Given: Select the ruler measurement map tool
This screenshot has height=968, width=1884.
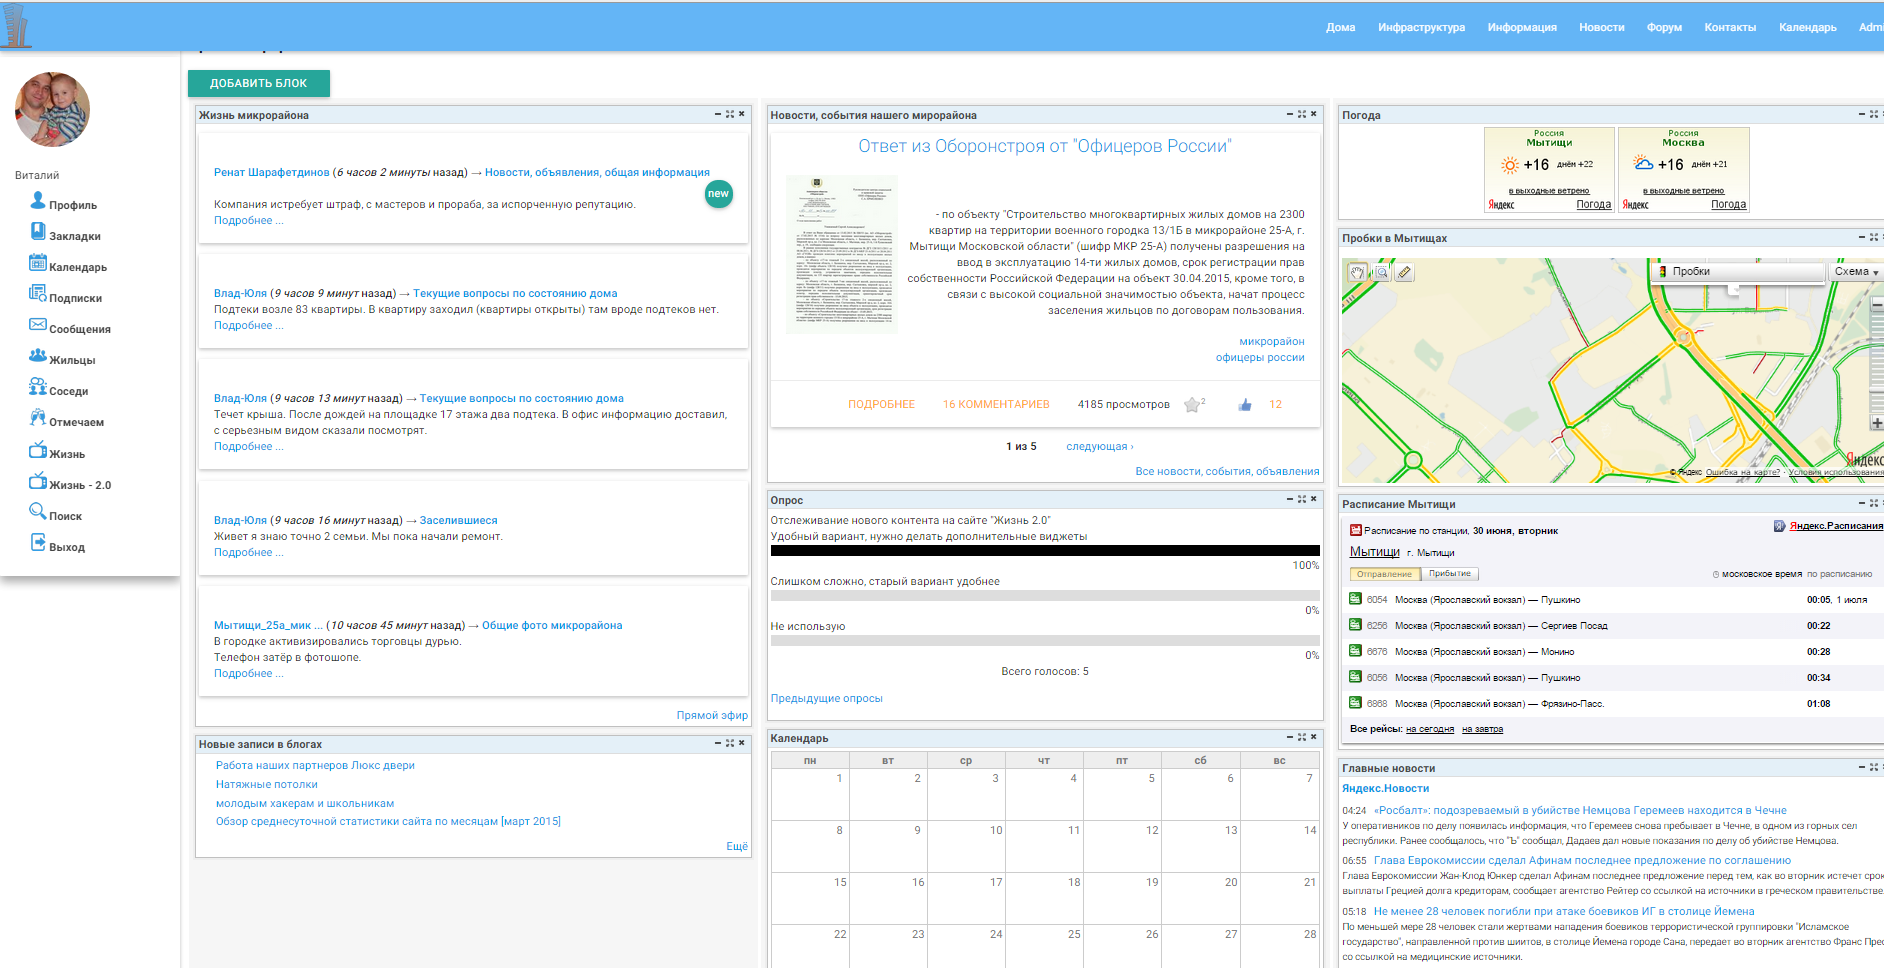Looking at the screenshot, I should click(1404, 272).
